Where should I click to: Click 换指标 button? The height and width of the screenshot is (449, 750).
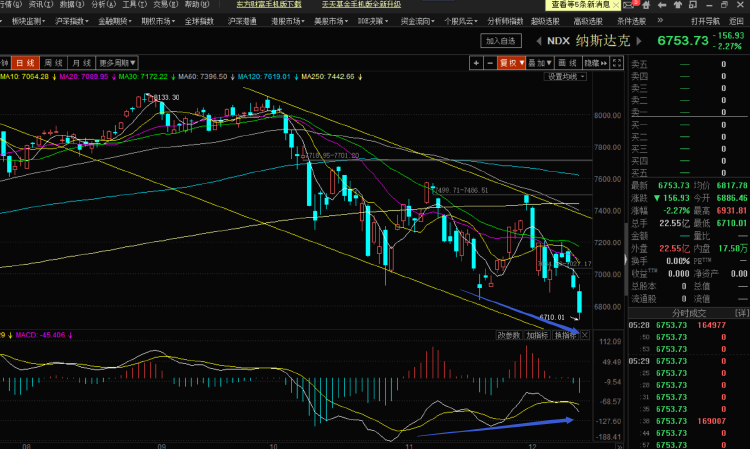point(565,335)
